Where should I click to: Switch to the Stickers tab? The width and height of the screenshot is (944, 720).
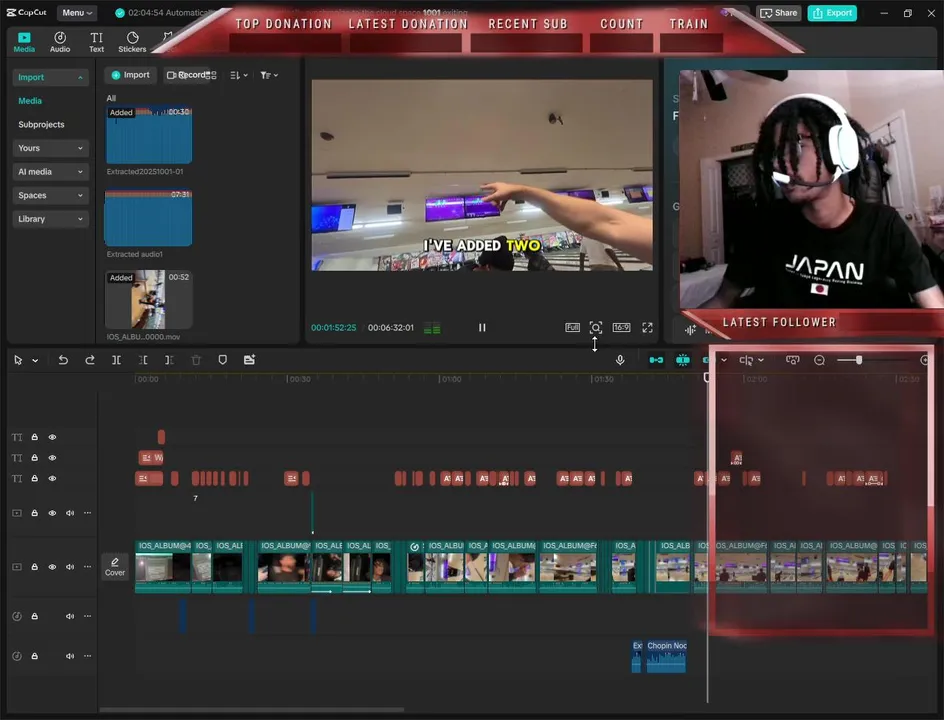(x=132, y=42)
